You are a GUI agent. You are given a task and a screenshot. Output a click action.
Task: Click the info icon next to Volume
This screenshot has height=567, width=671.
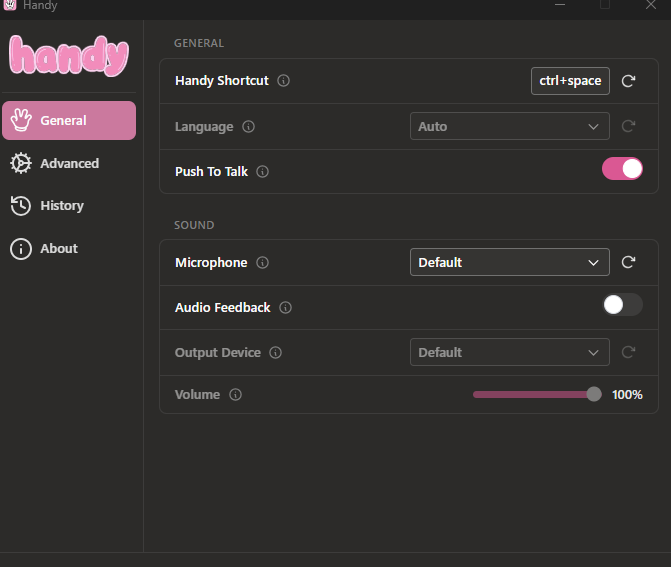tap(235, 395)
